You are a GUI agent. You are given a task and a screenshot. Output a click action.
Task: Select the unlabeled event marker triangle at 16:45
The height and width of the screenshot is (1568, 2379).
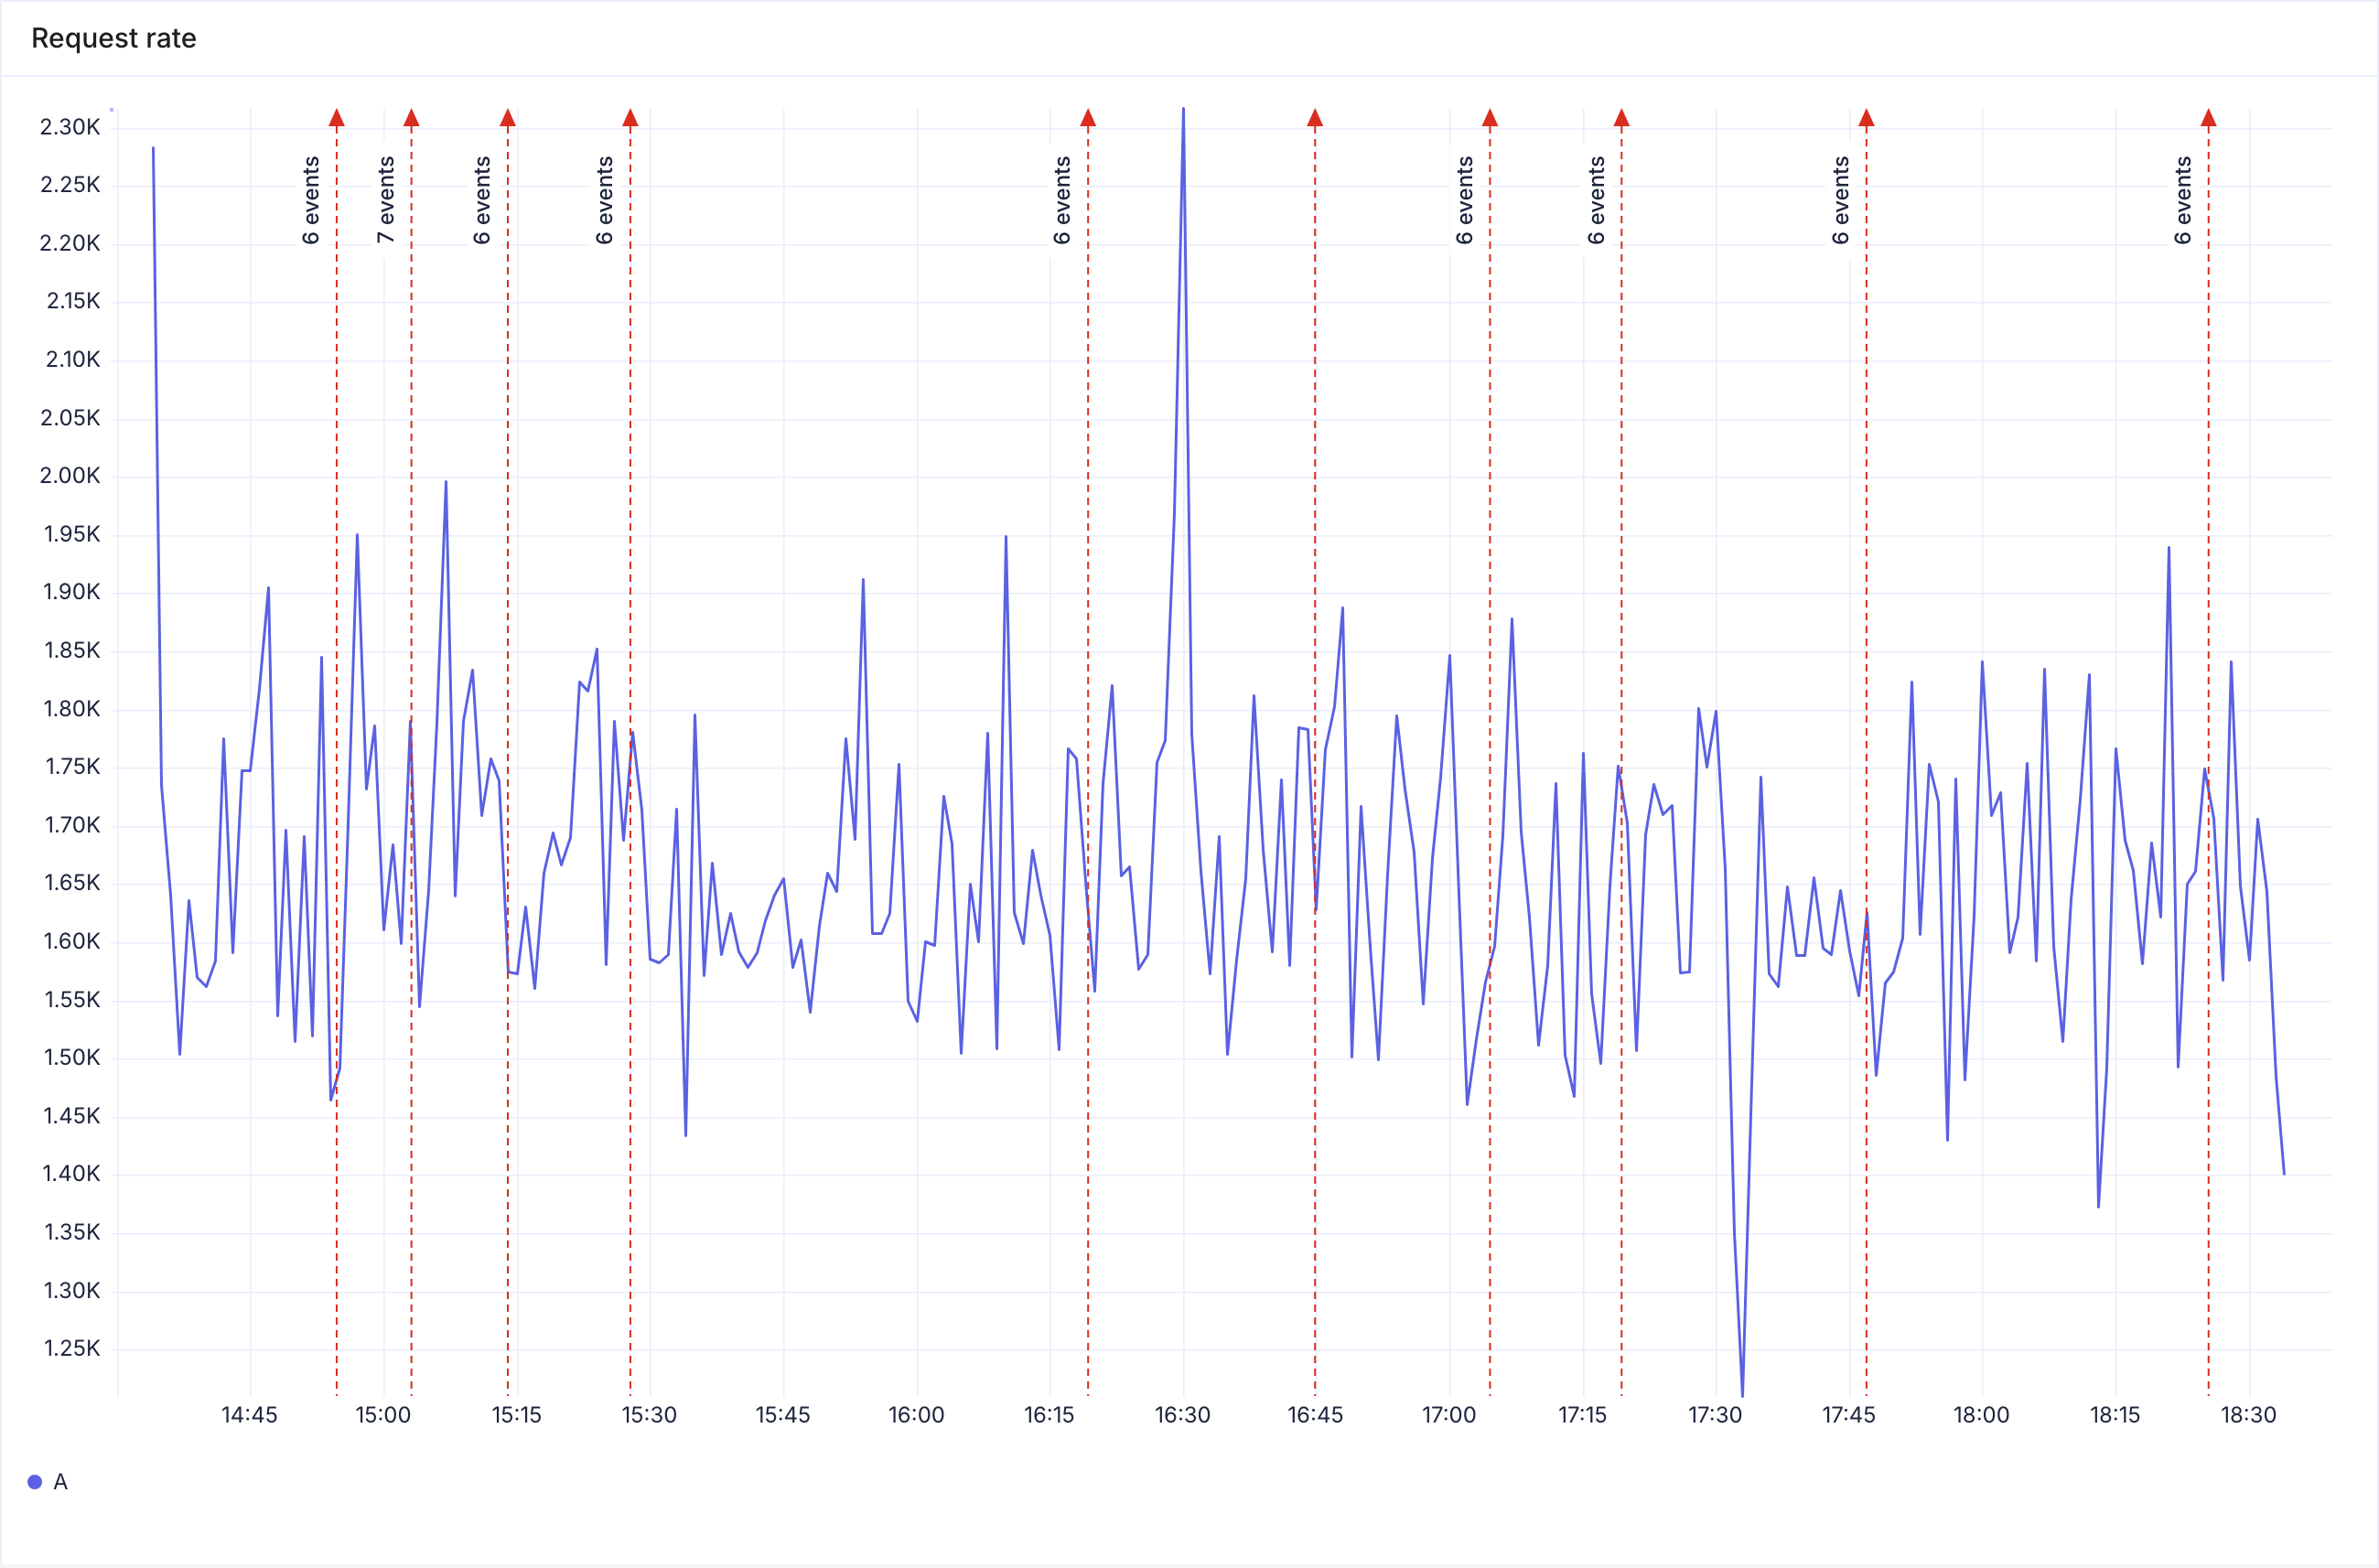tap(1315, 118)
